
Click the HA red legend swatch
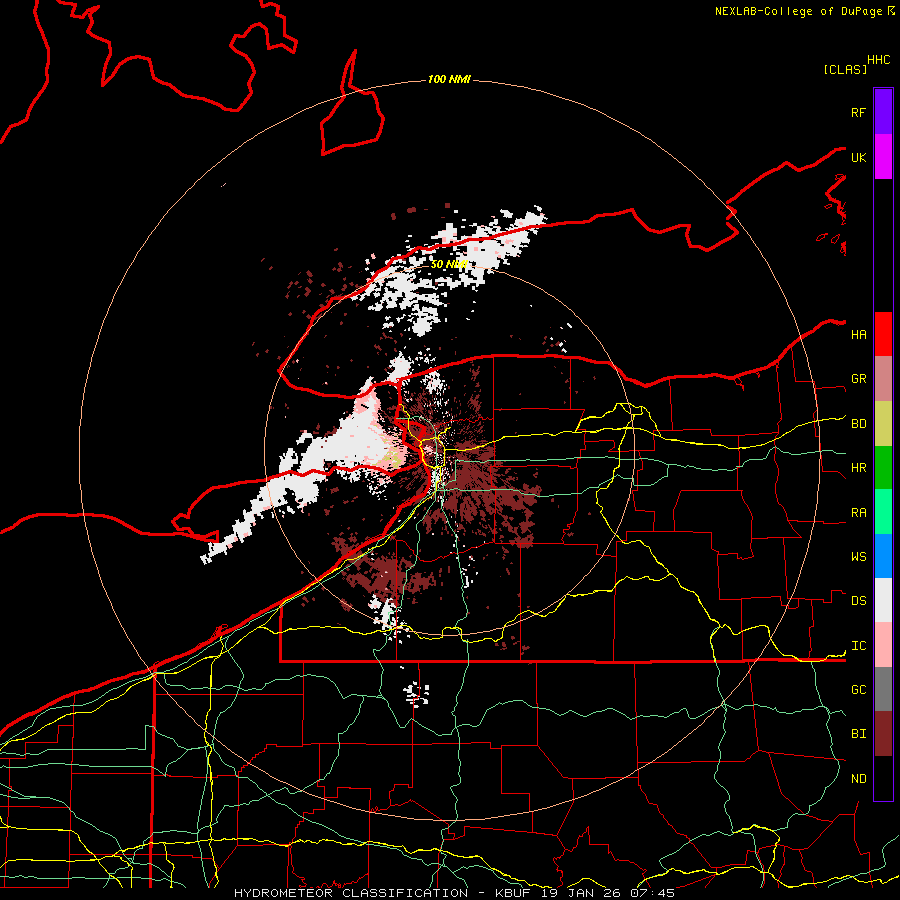pos(883,334)
